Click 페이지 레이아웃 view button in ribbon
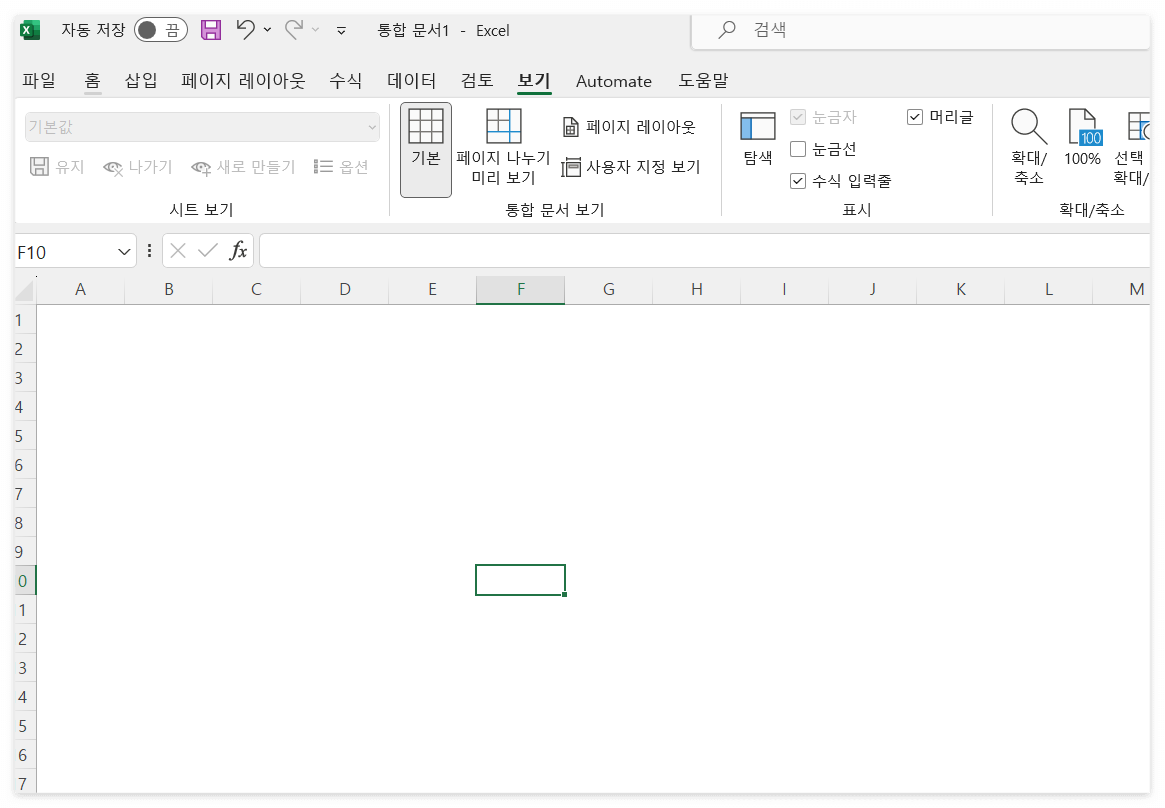The width and height of the screenshot is (1165, 808). (x=629, y=127)
